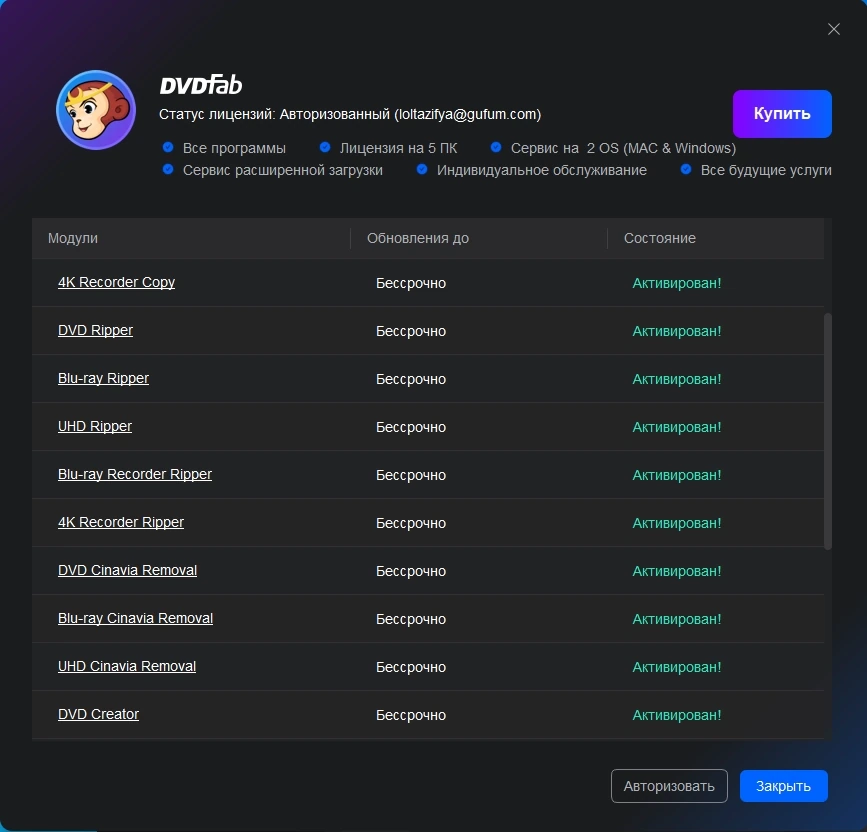Click the Лицензия на 5 ПК text

(398, 148)
